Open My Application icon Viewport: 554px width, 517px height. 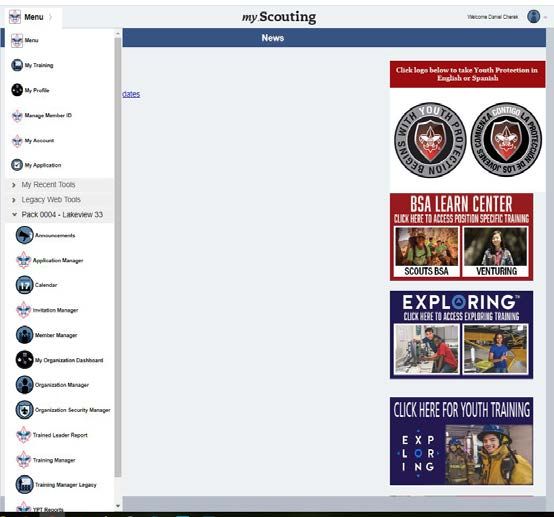(x=17, y=165)
